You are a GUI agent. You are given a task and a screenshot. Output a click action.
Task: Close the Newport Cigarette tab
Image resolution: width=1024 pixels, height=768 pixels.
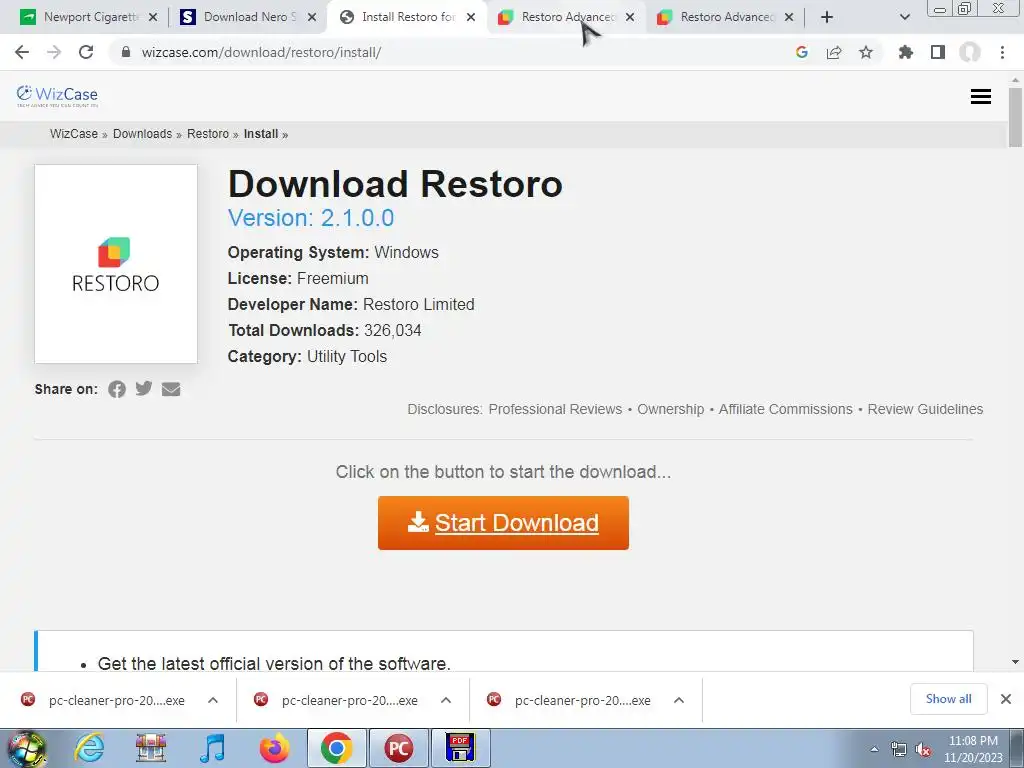point(153,17)
